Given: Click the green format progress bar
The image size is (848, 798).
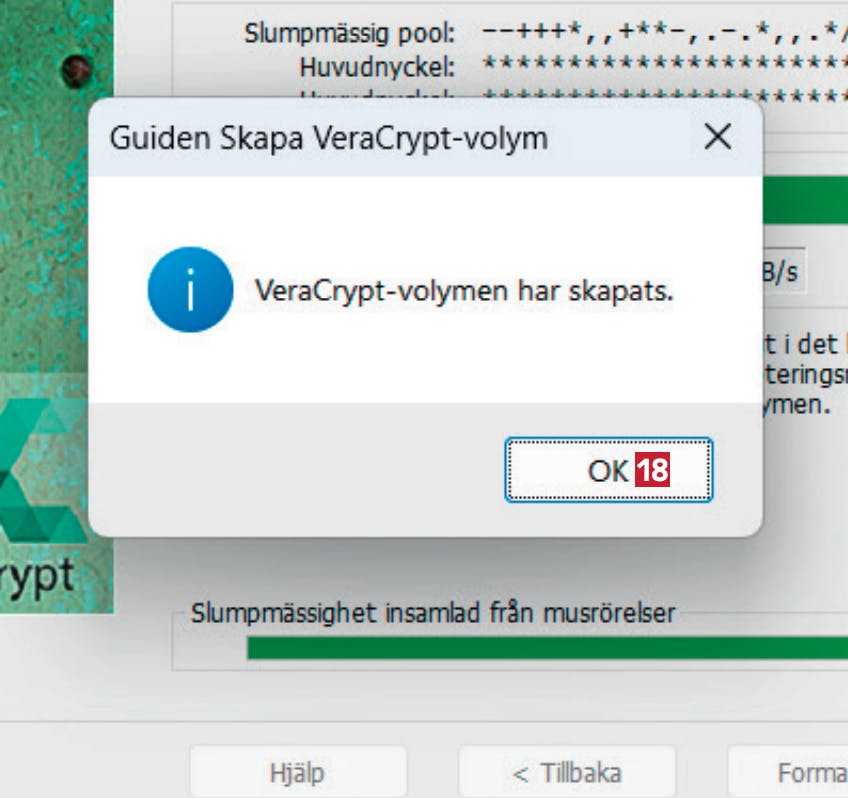Looking at the screenshot, I should [x=805, y=200].
